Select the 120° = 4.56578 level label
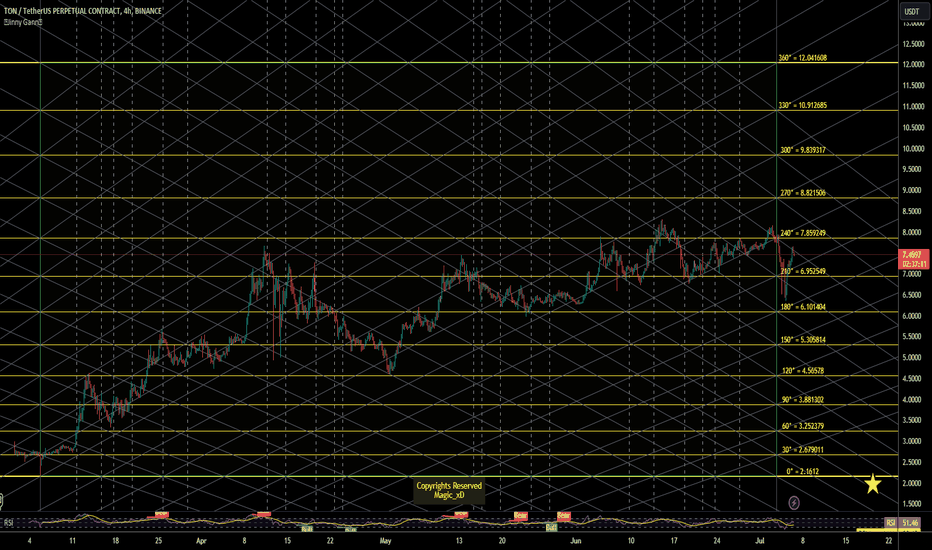The height and width of the screenshot is (550, 932). pos(802,370)
